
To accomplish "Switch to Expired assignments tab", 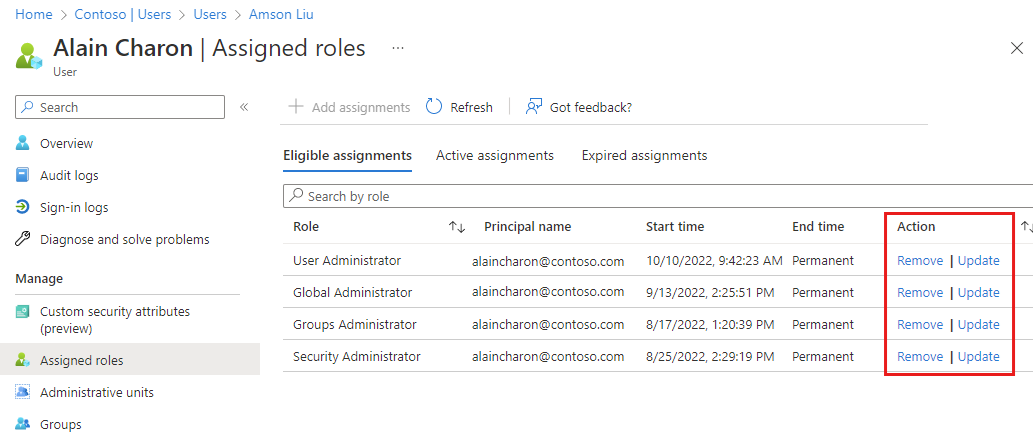I will (644, 155).
